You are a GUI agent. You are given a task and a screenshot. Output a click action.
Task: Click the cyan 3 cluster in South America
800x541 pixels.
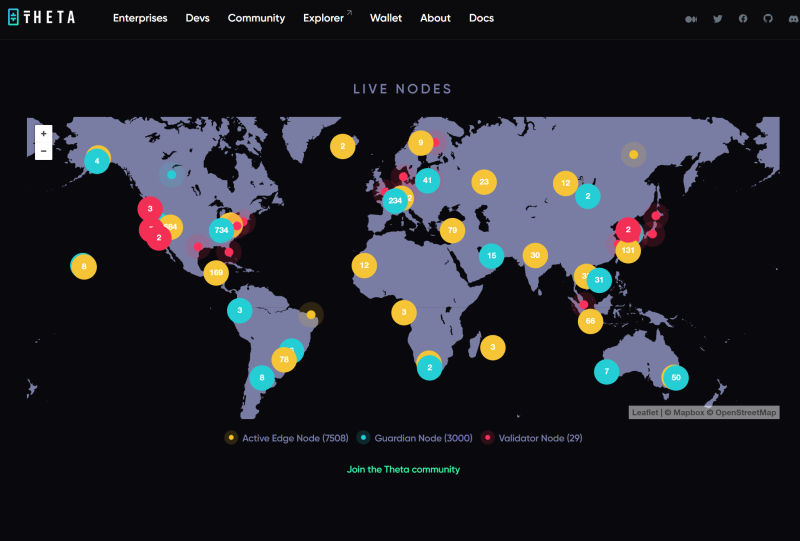coord(240,310)
